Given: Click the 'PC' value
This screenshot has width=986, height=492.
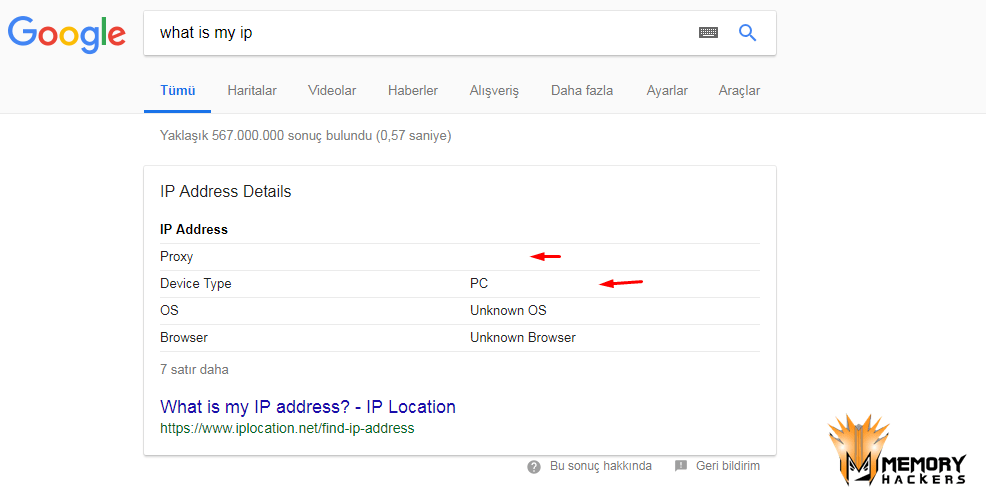Looking at the screenshot, I should (x=479, y=284).
